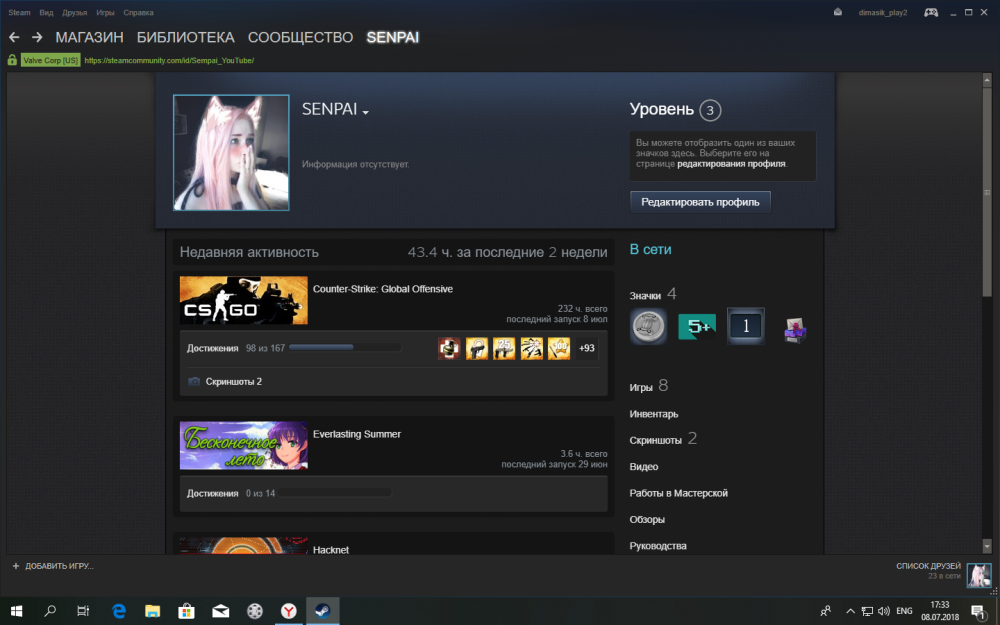Open the CS:GO game banner image
The height and width of the screenshot is (625, 1000).
[244, 300]
